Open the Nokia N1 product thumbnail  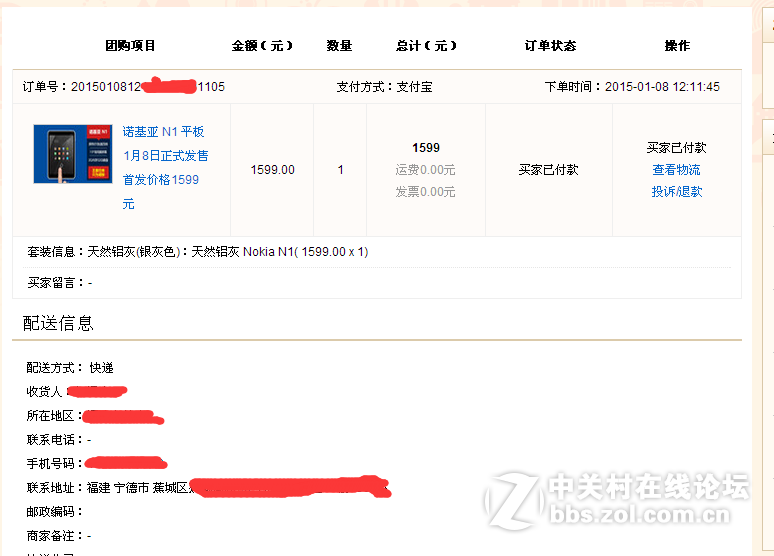[73, 154]
